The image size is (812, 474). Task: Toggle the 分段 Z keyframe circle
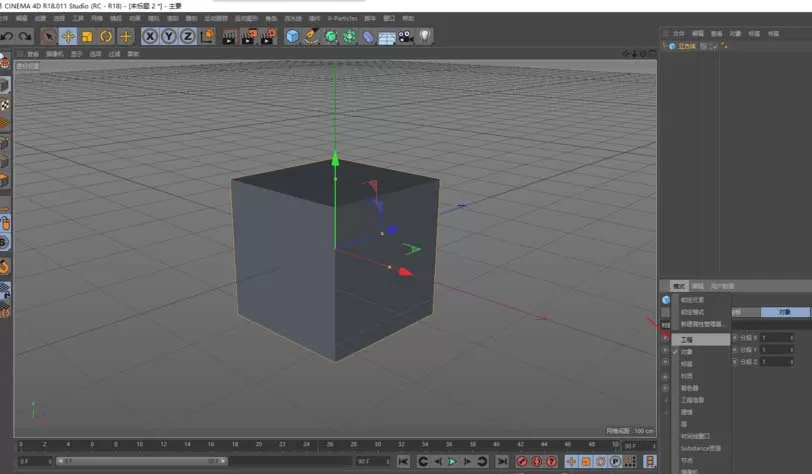[x=735, y=362]
